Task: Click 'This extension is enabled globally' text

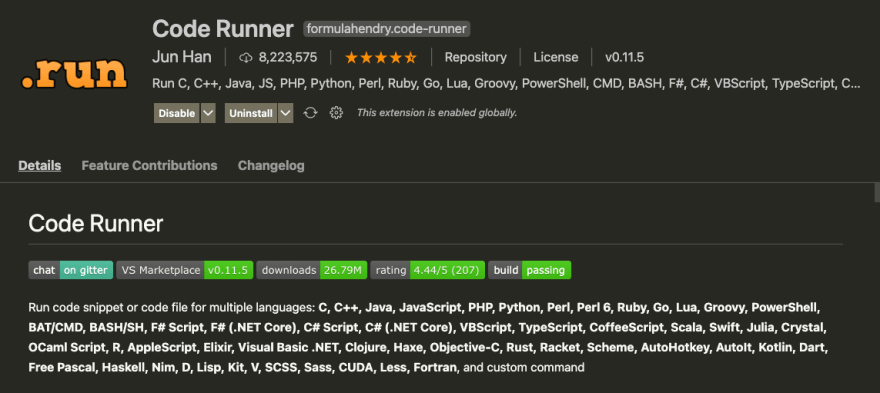Action: (x=437, y=113)
